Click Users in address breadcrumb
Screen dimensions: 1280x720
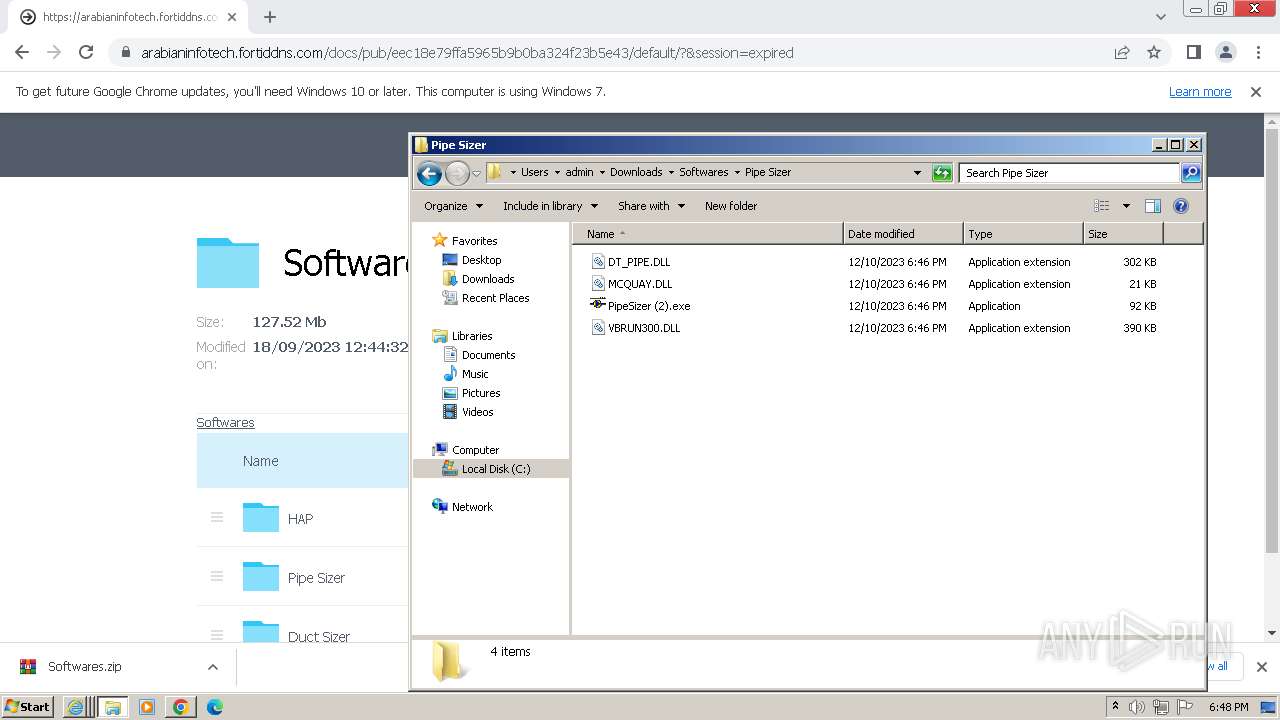[x=535, y=172]
